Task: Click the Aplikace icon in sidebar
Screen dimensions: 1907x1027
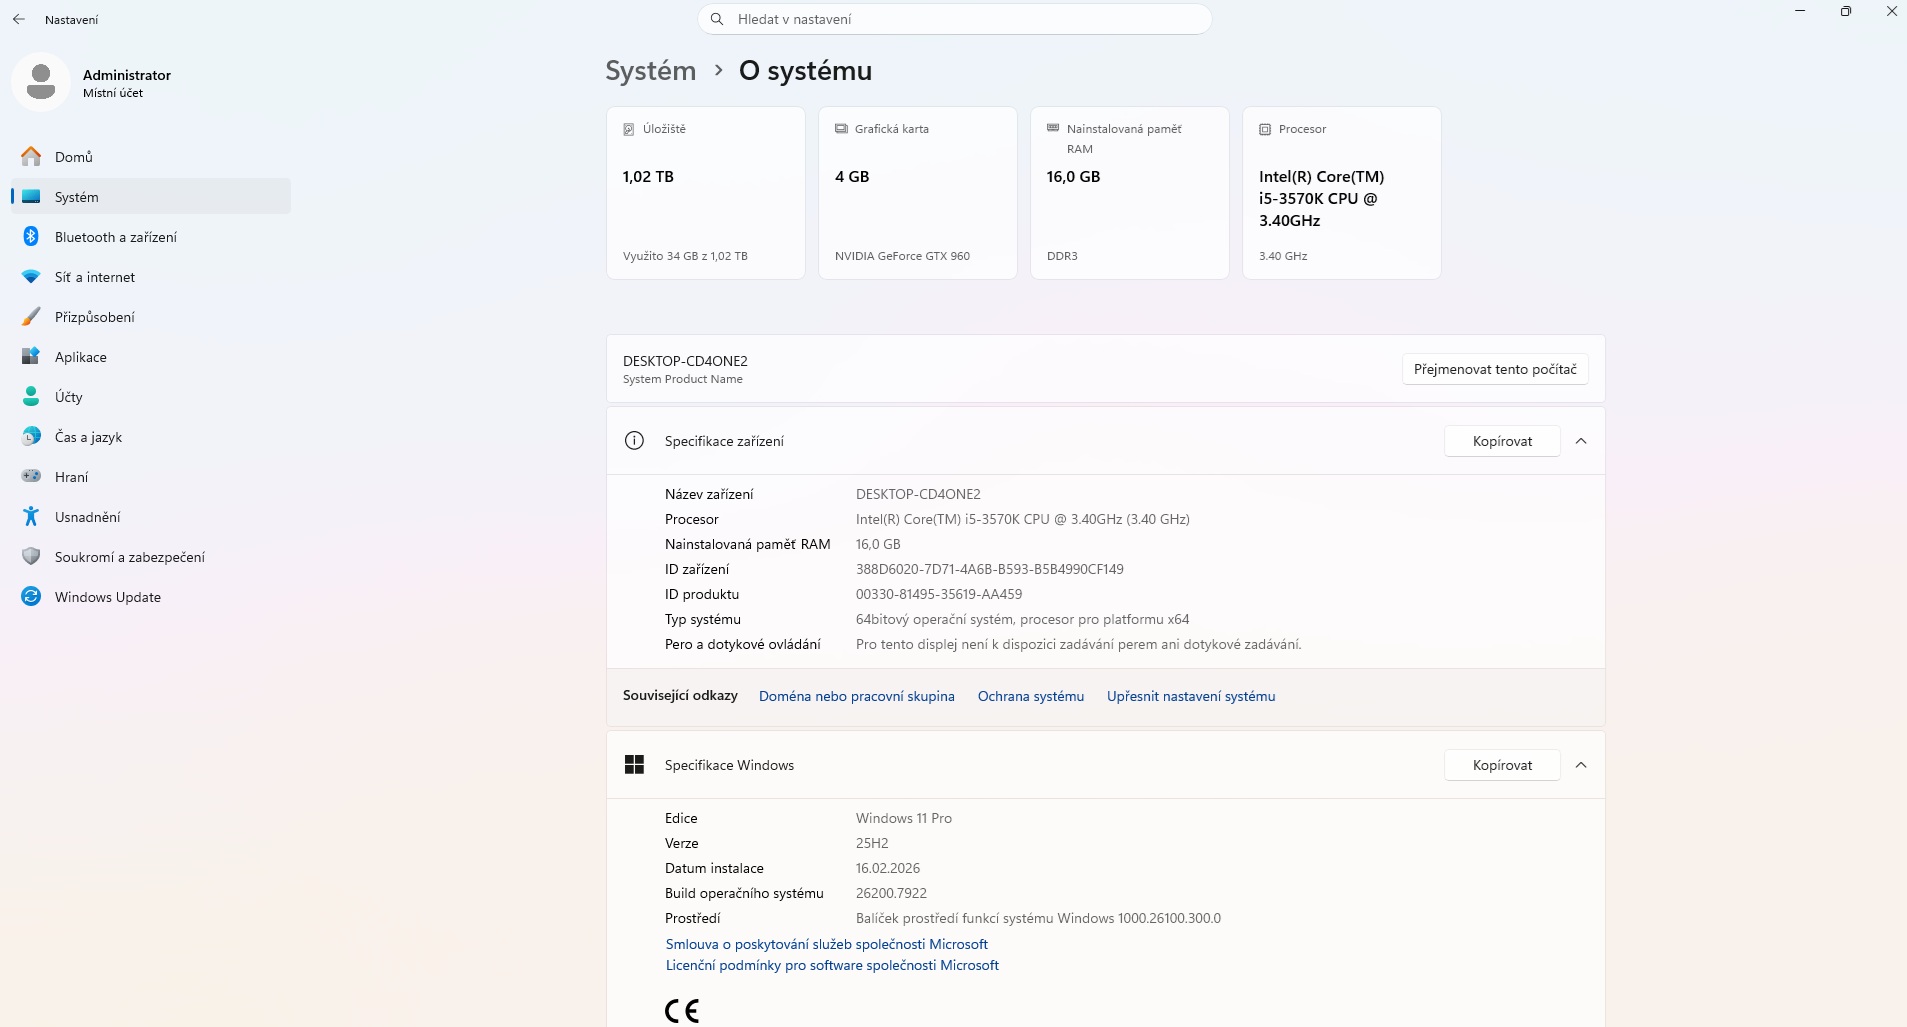Action: coord(31,357)
